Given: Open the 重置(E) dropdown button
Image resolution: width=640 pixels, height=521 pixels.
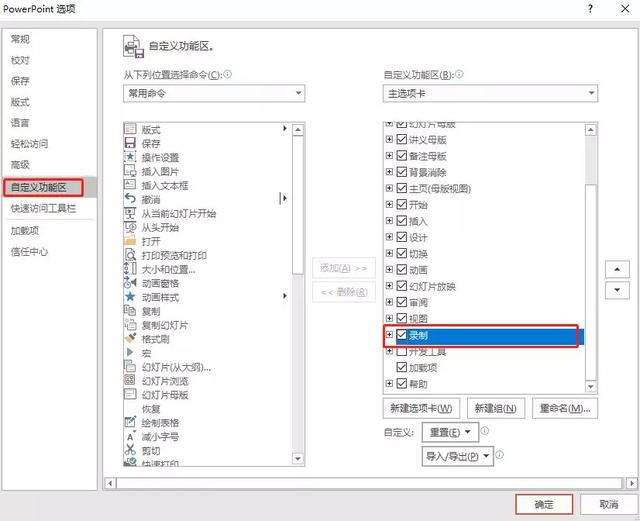Looking at the screenshot, I should pyautogui.click(x=450, y=432).
